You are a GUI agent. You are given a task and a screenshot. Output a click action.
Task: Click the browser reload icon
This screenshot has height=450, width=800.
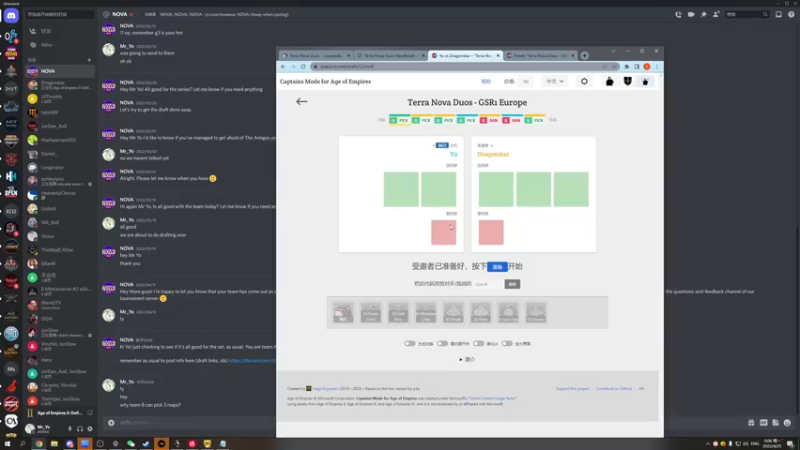click(x=303, y=66)
